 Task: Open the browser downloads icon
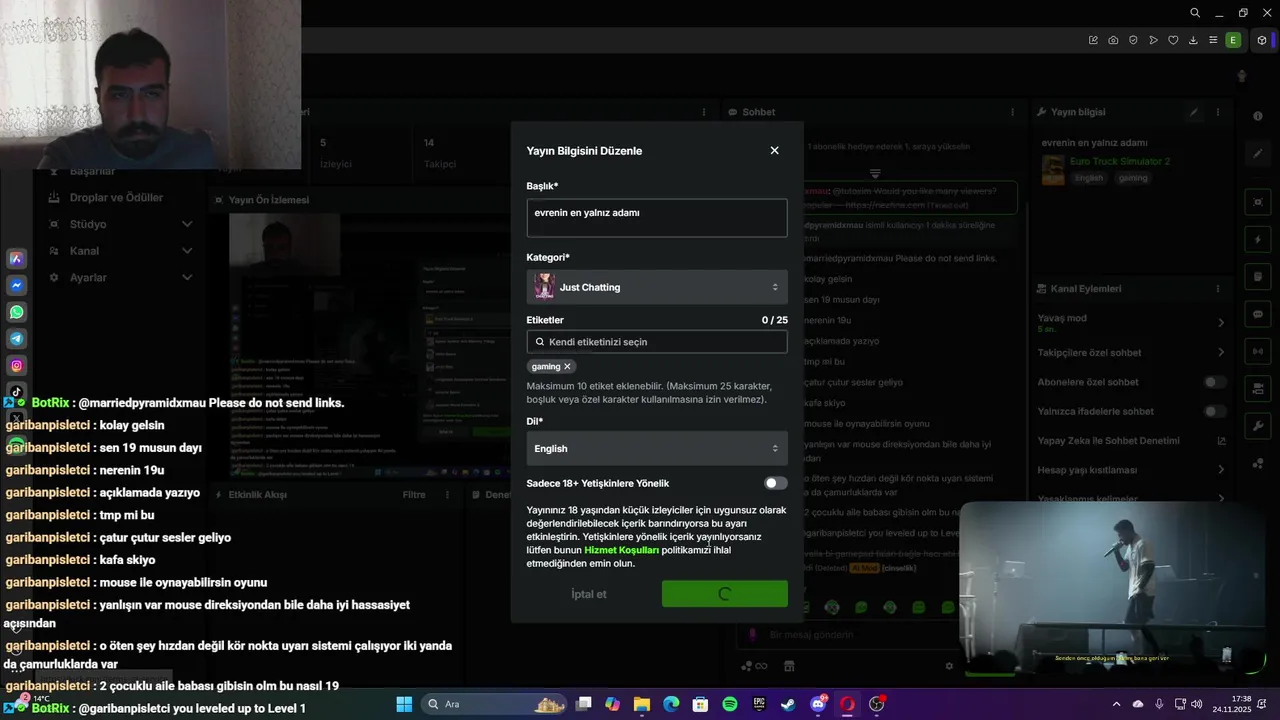(1193, 40)
